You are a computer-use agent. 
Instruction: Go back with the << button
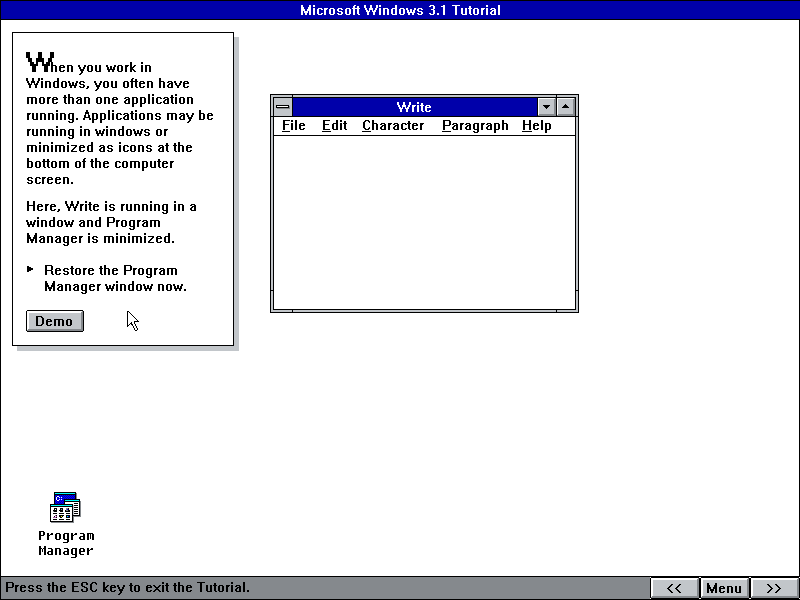coord(674,588)
